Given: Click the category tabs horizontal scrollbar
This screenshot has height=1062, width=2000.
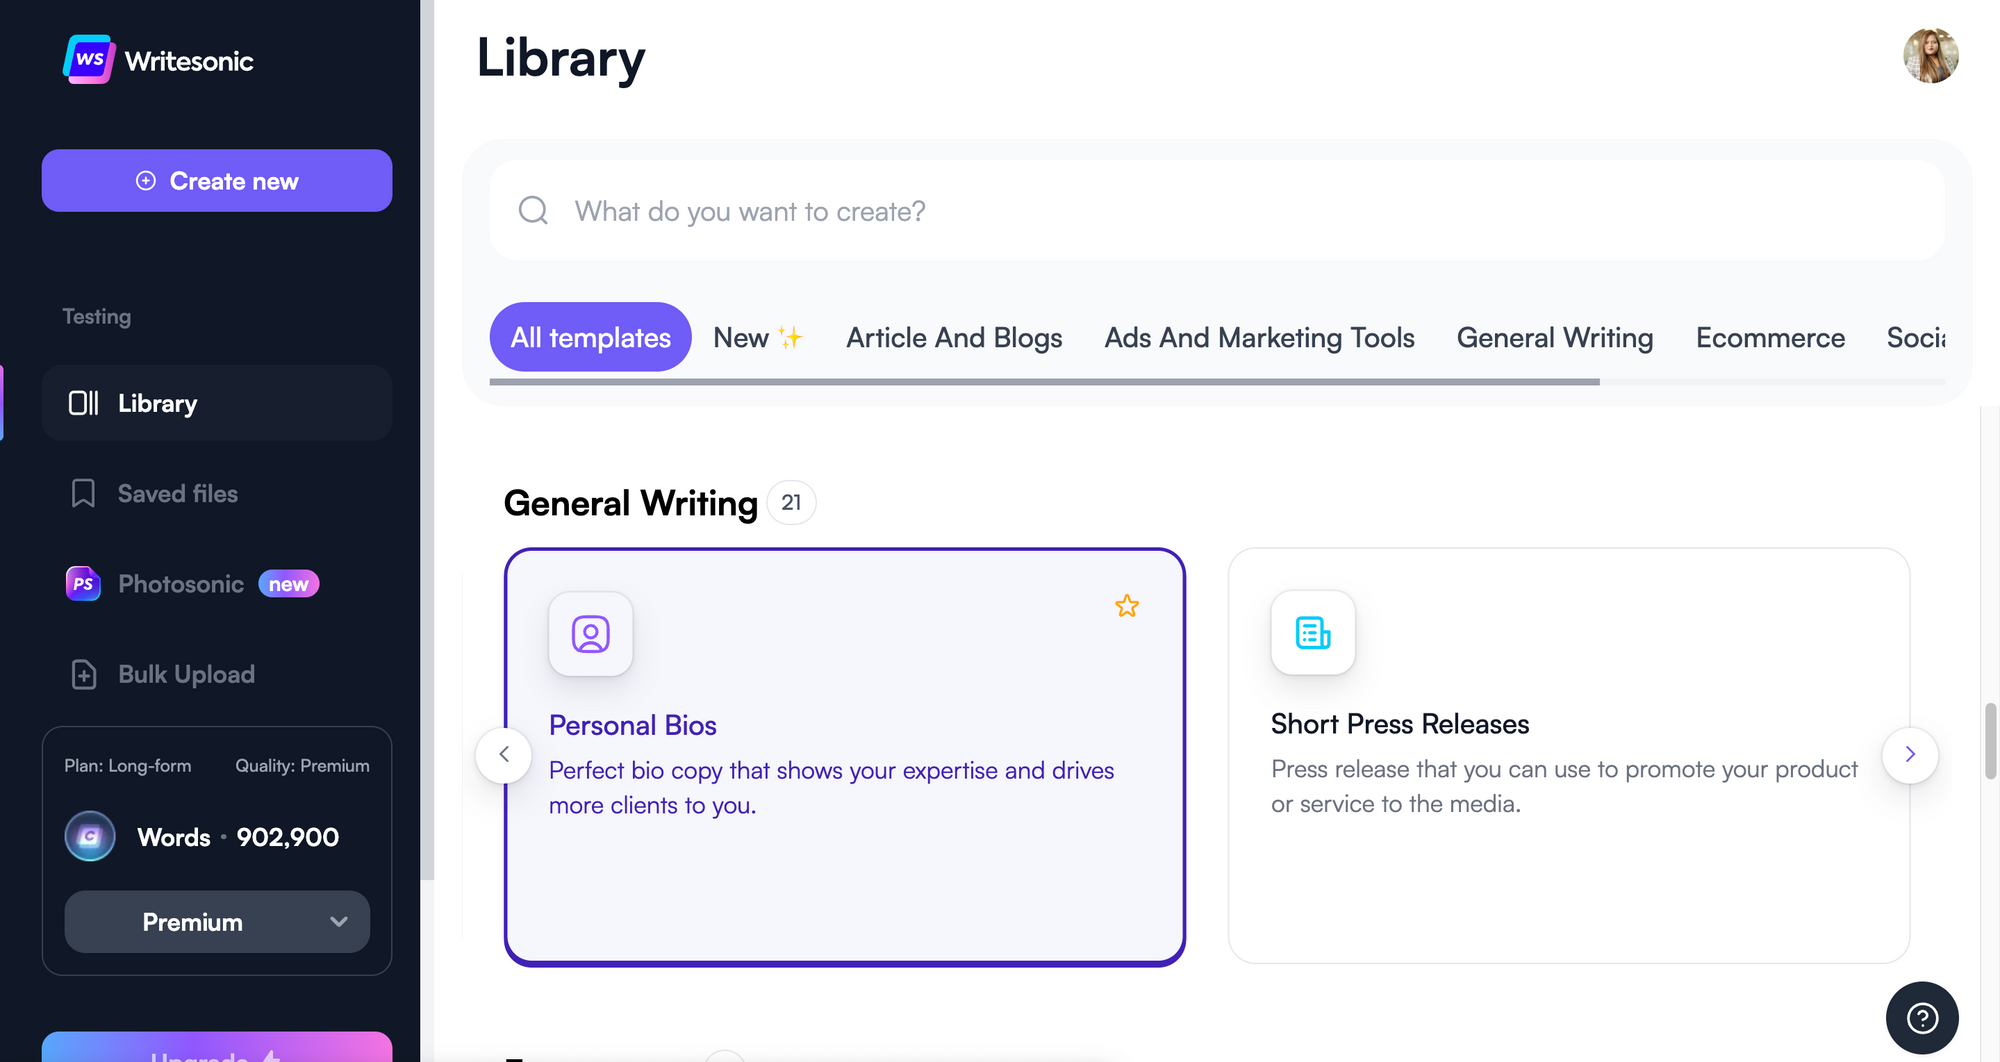Looking at the screenshot, I should pos(1044,382).
